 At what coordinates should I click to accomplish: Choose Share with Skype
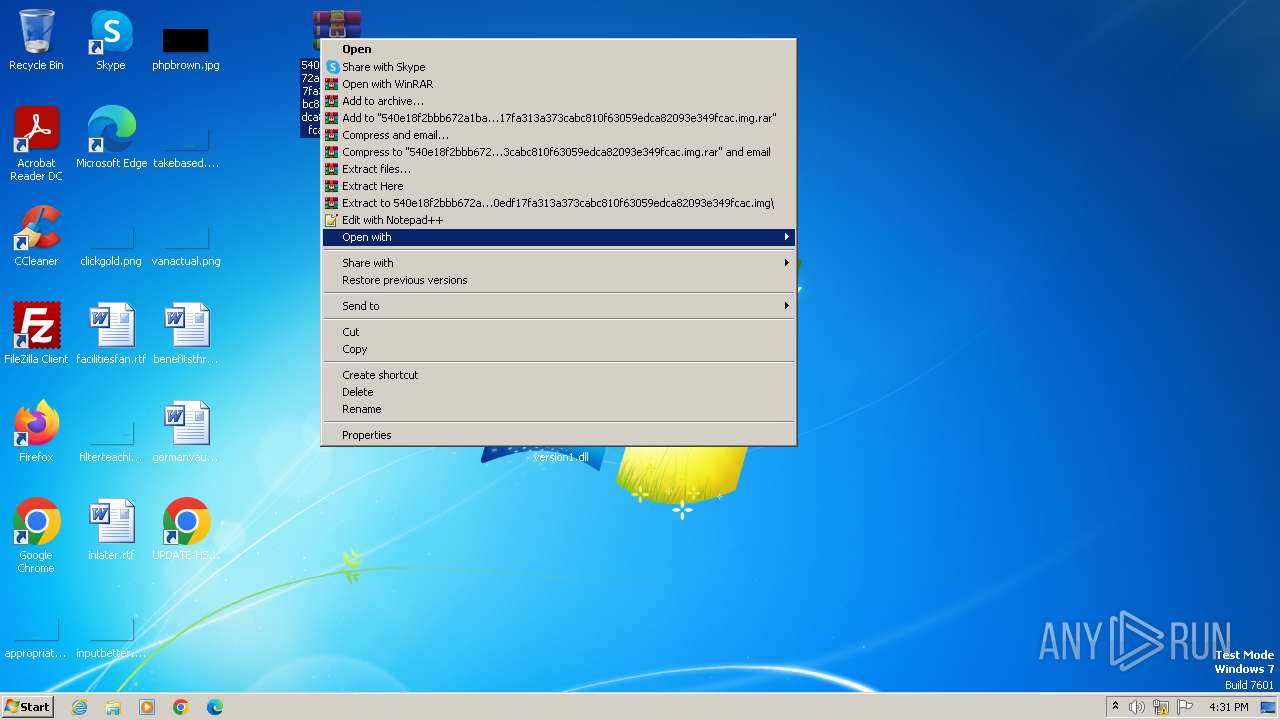point(558,67)
